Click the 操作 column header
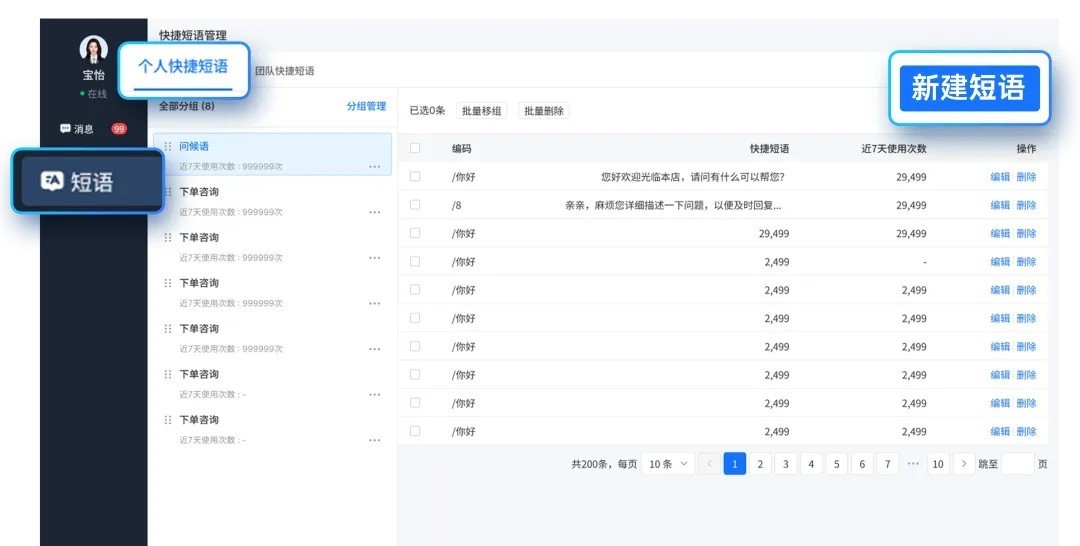The width and height of the screenshot is (1080, 546). pyautogui.click(x=1026, y=149)
